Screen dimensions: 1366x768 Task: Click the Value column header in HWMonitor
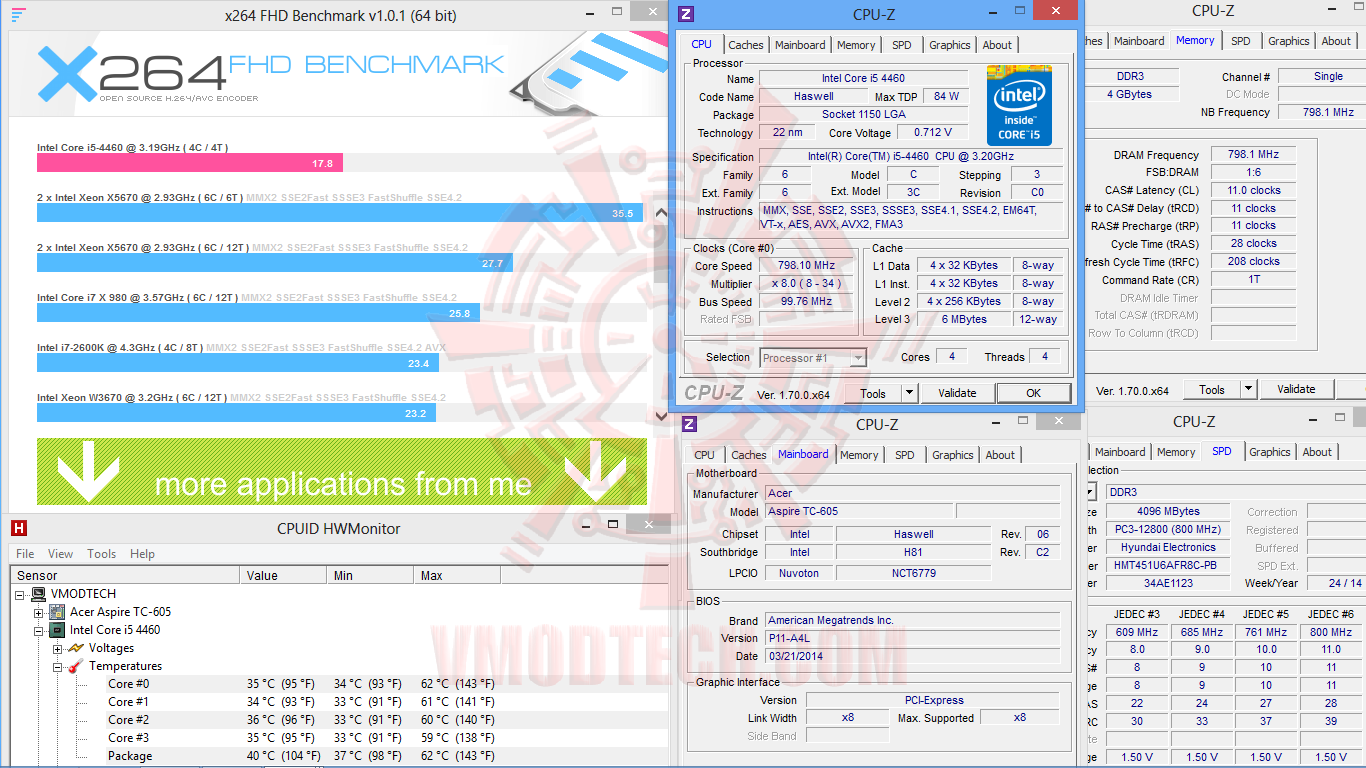click(x=283, y=575)
